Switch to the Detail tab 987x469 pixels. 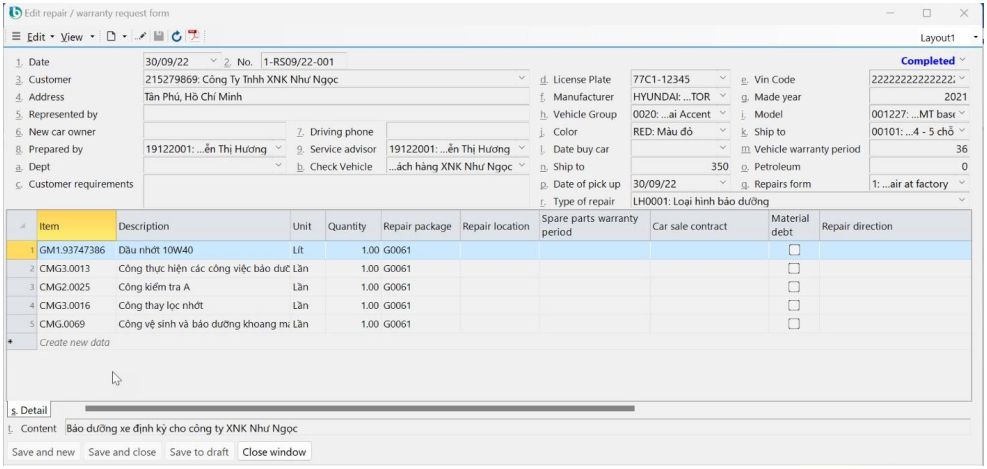[29, 410]
